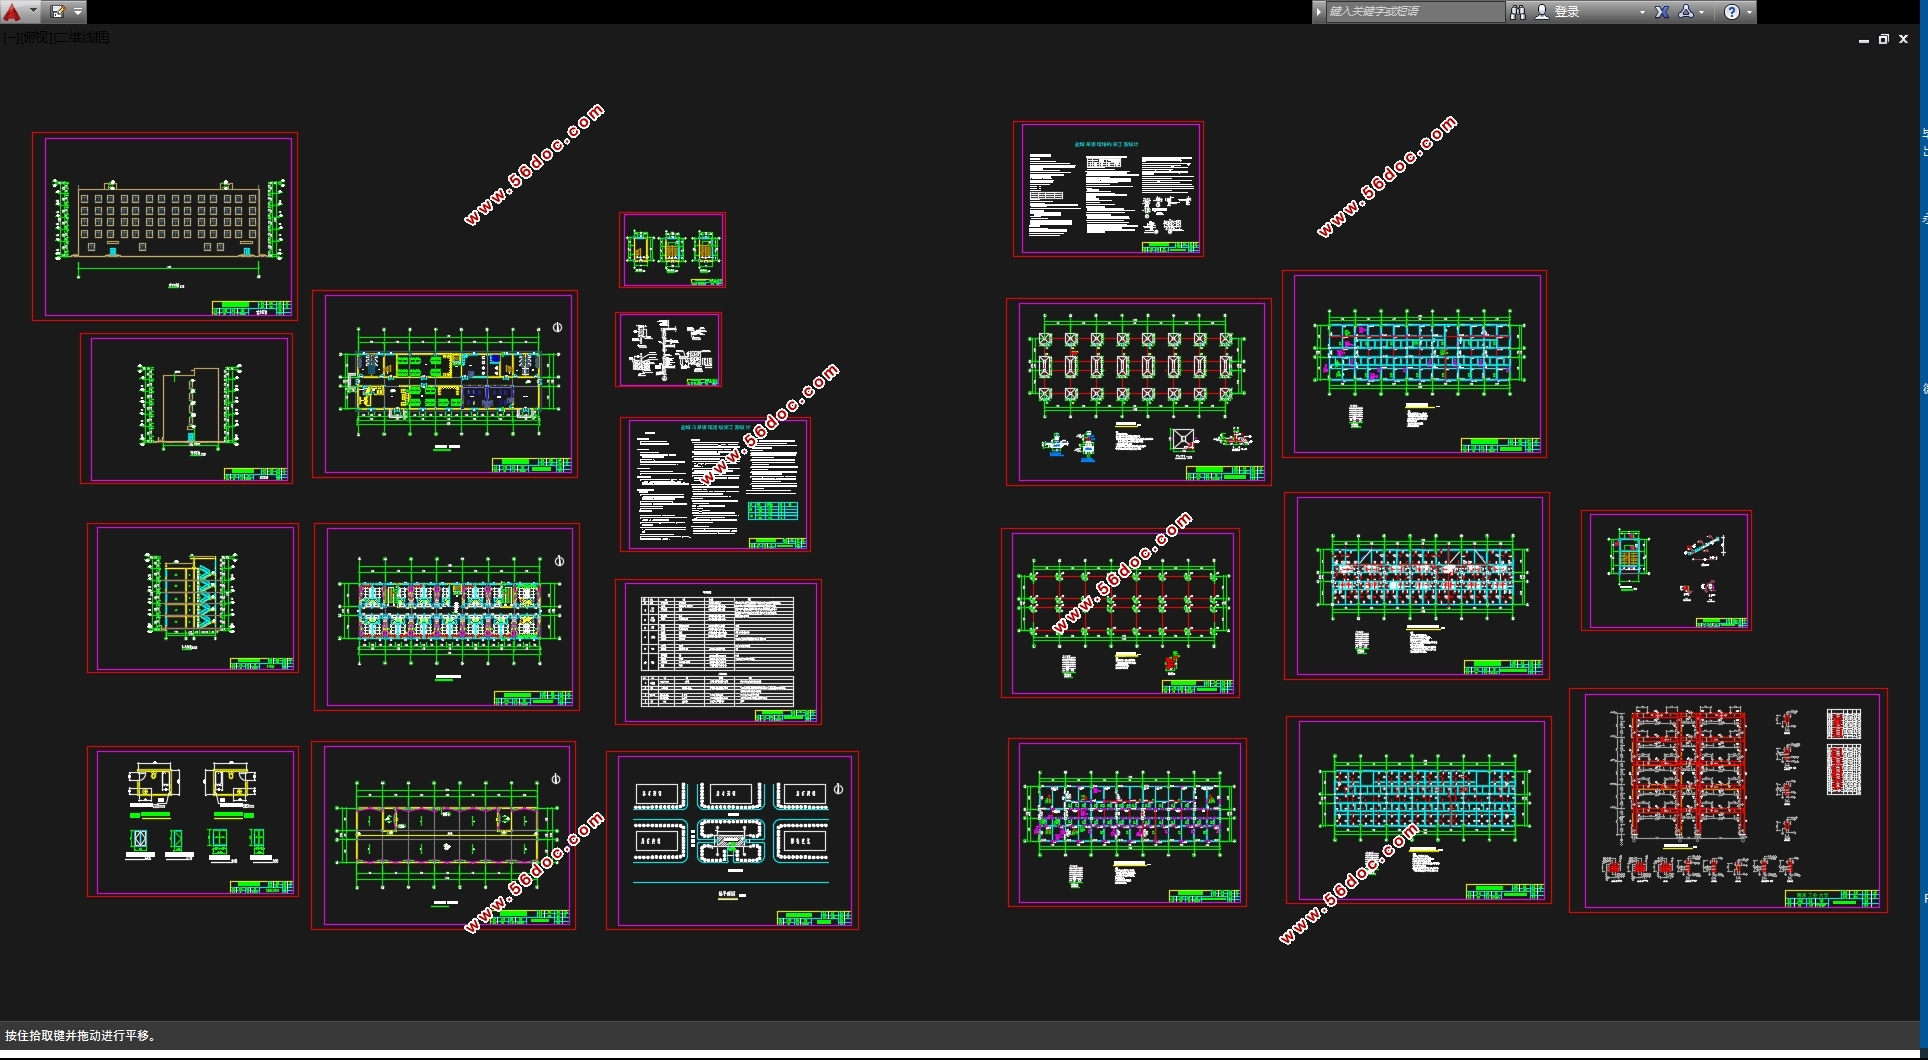Open Help with the question mark icon
The image size is (1928, 1060).
pos(1732,12)
